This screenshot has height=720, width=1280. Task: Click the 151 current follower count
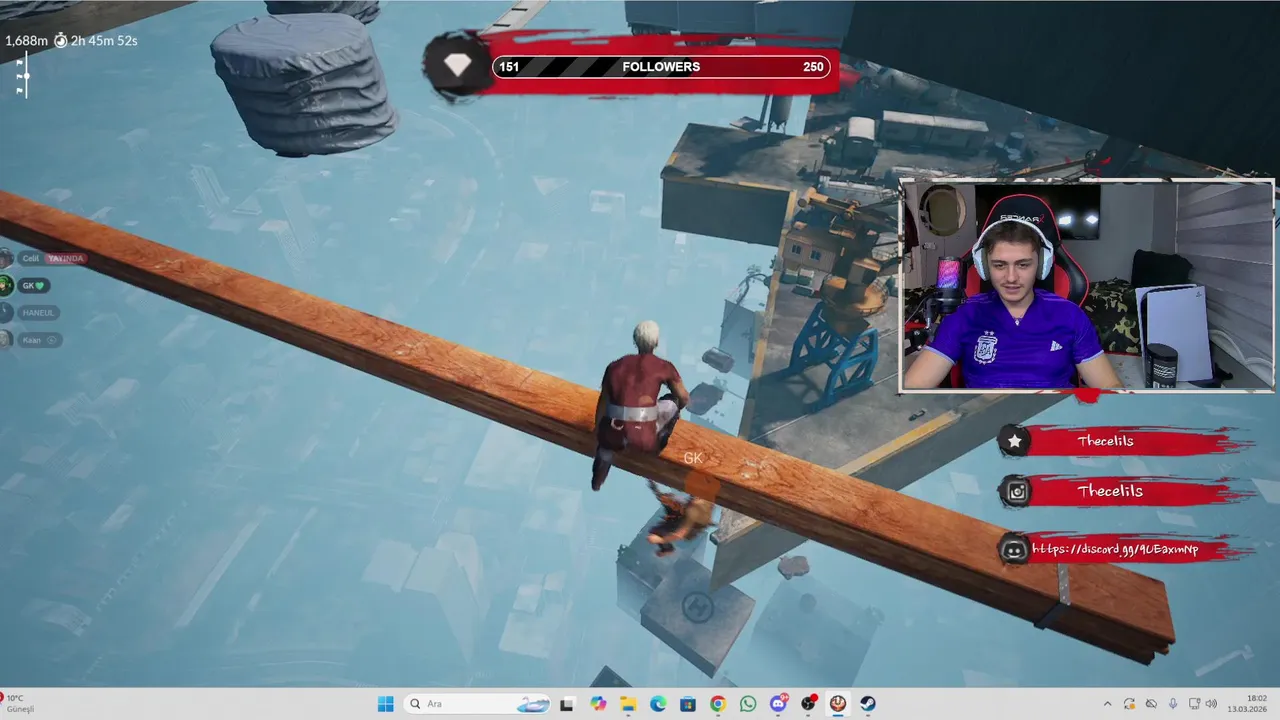coord(509,67)
